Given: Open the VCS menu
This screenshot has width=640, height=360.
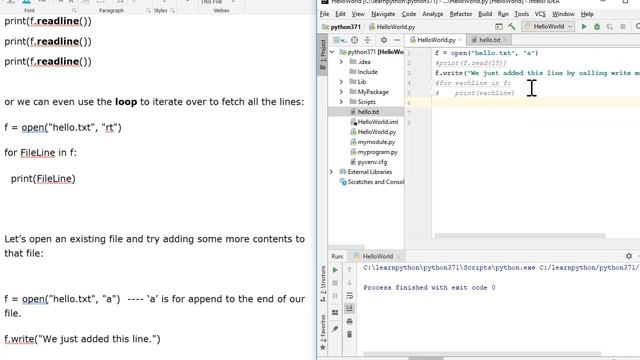Looking at the screenshot, I should 540,14.
